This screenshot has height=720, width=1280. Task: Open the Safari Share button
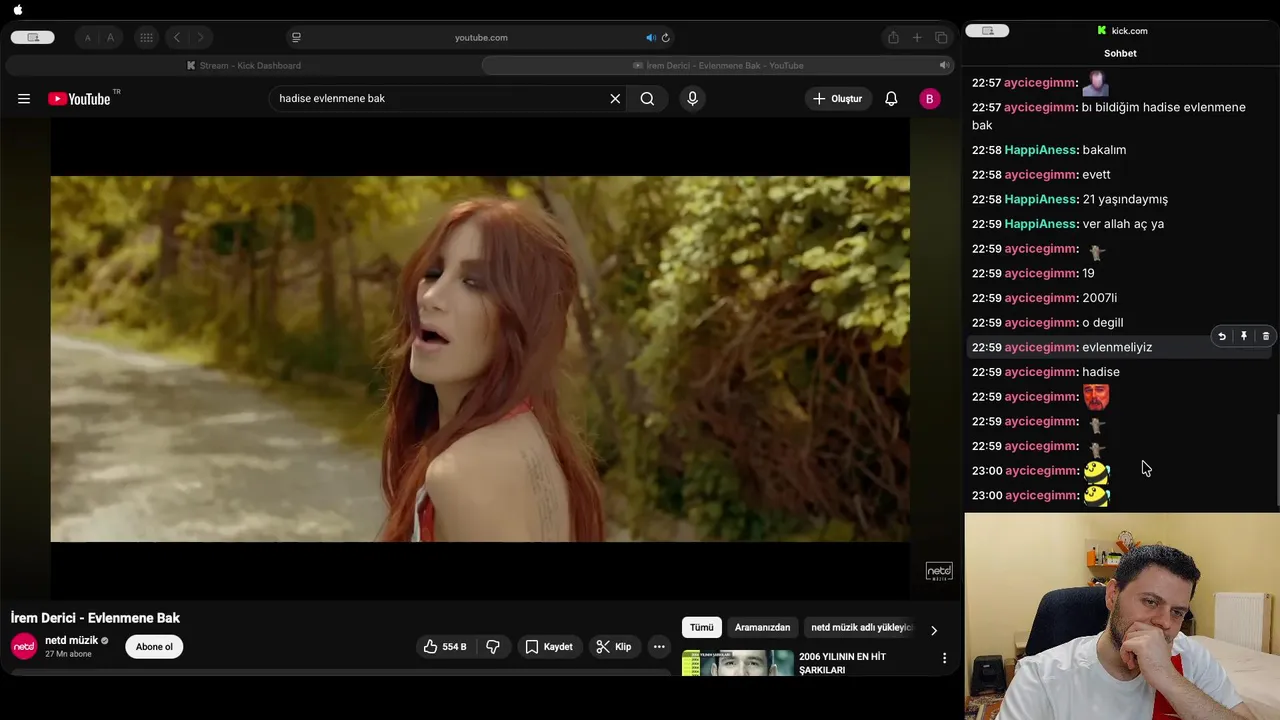coord(893,38)
